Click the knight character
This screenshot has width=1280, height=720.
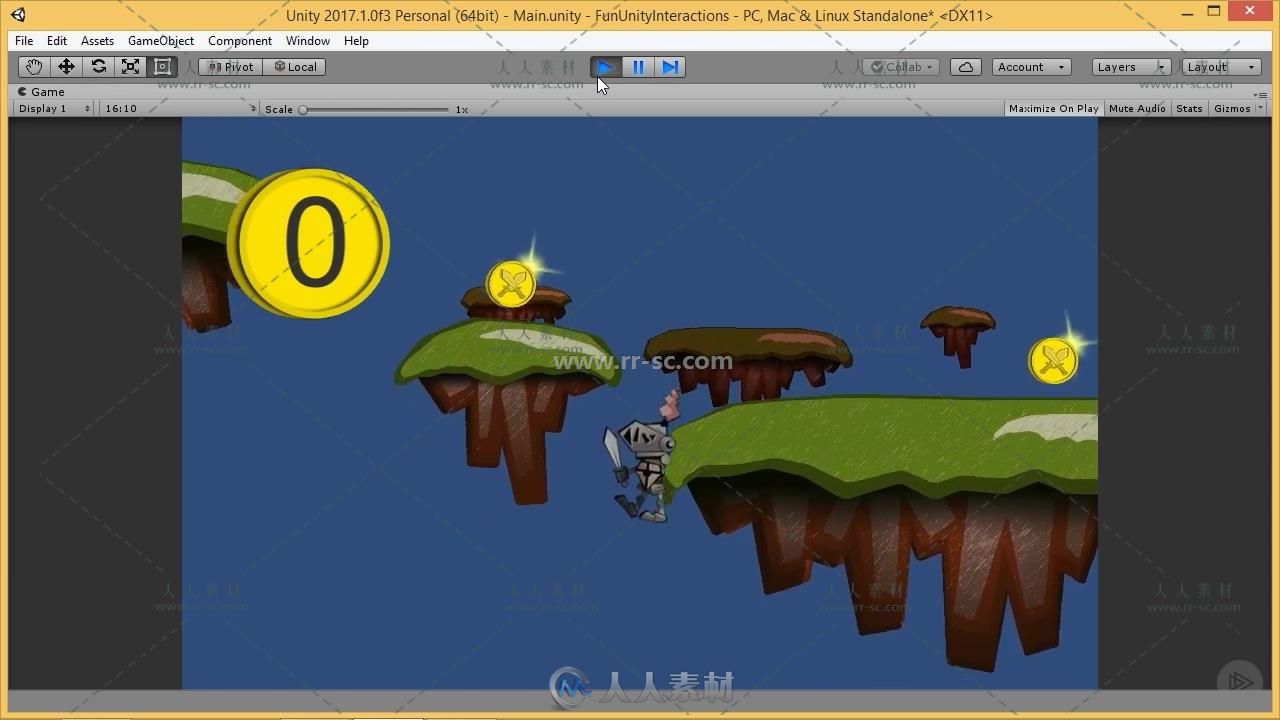click(x=642, y=458)
